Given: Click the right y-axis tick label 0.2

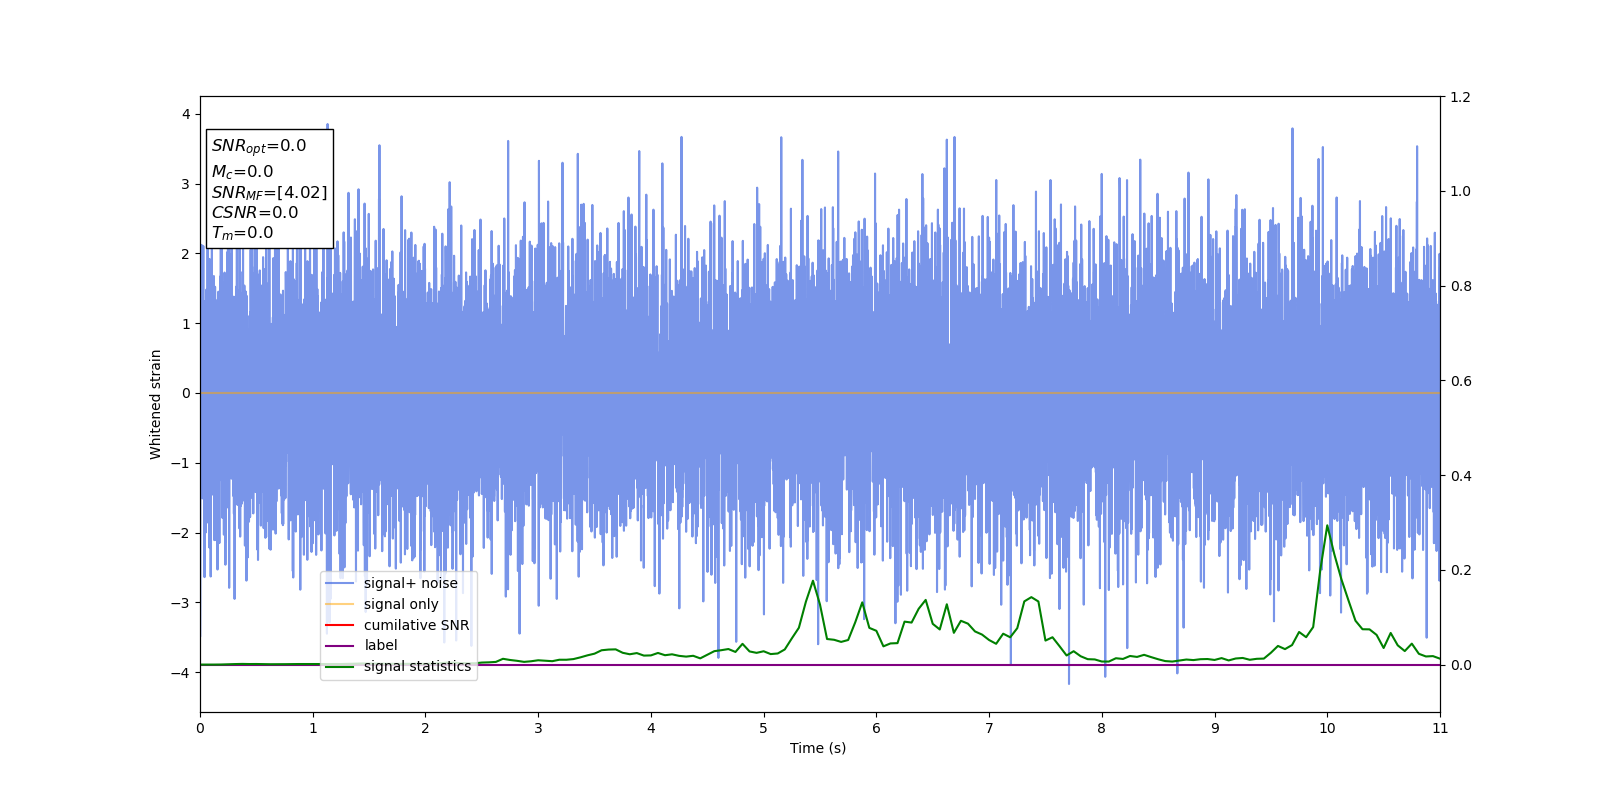Looking at the screenshot, I should [1461, 570].
